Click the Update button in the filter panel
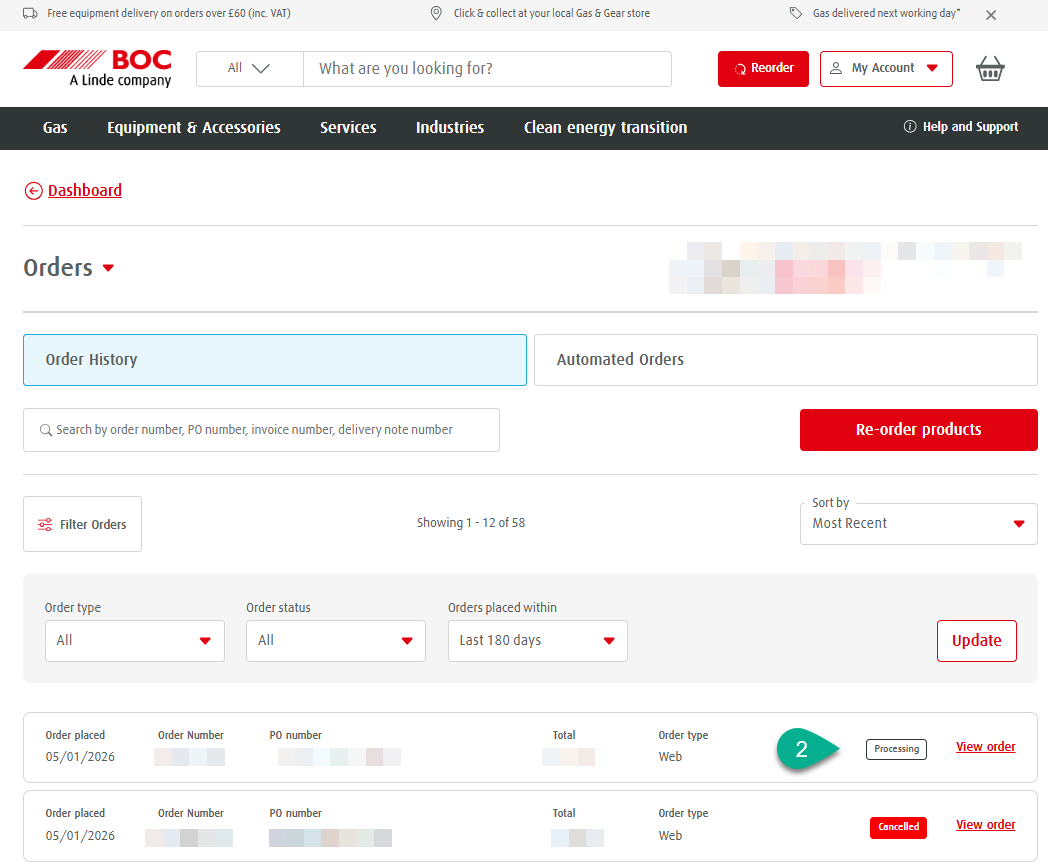The image size is (1048, 868). (x=976, y=640)
